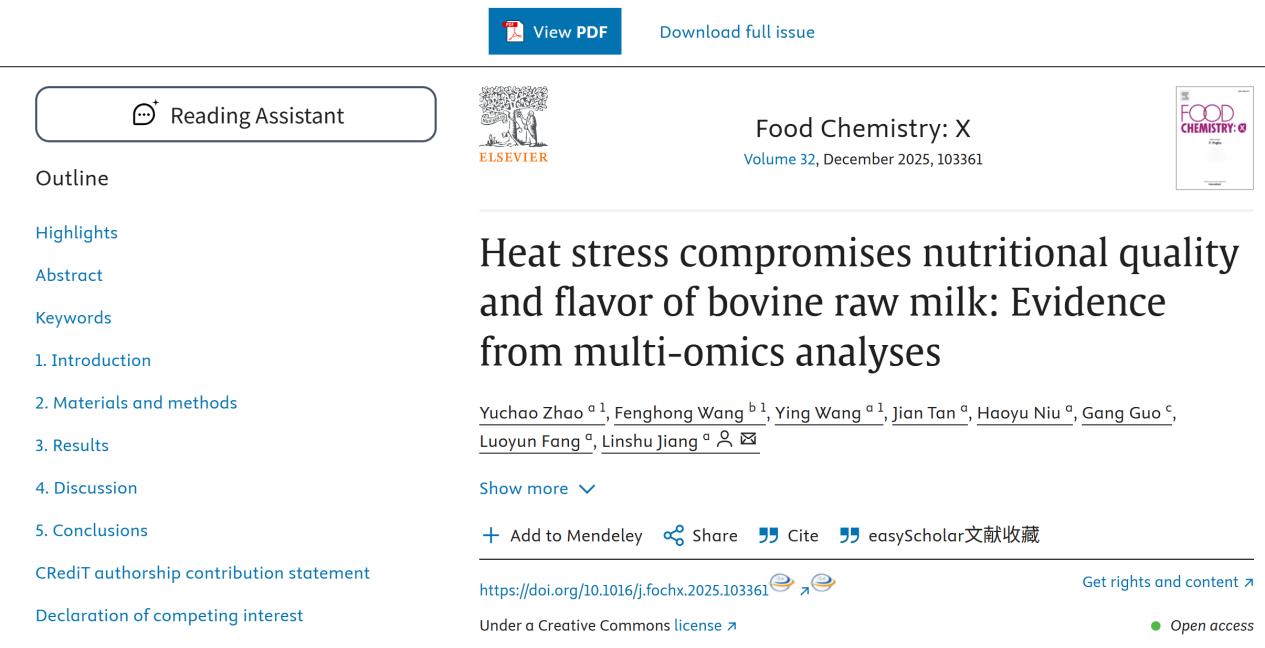Open author Yuchao Zhao's details
The height and width of the screenshot is (648, 1265).
[531, 414]
